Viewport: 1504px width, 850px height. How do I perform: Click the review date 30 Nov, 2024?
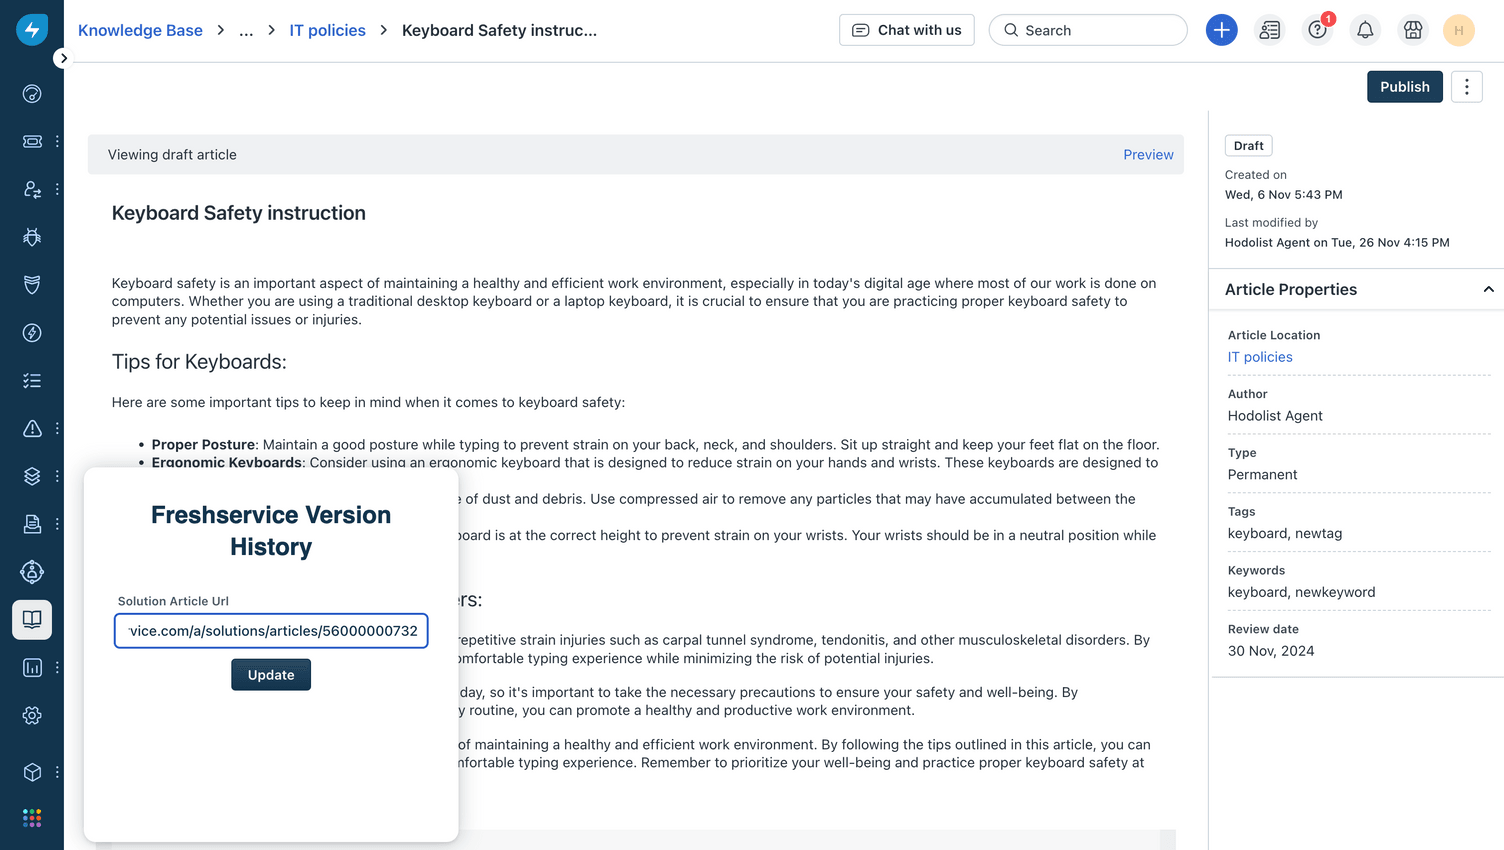pos(1271,651)
